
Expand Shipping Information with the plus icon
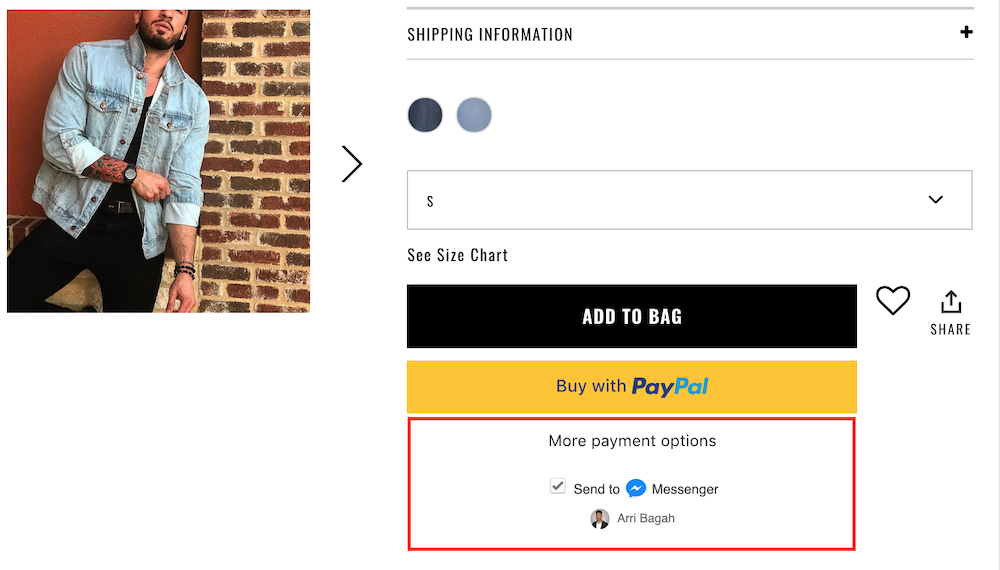[x=966, y=32]
